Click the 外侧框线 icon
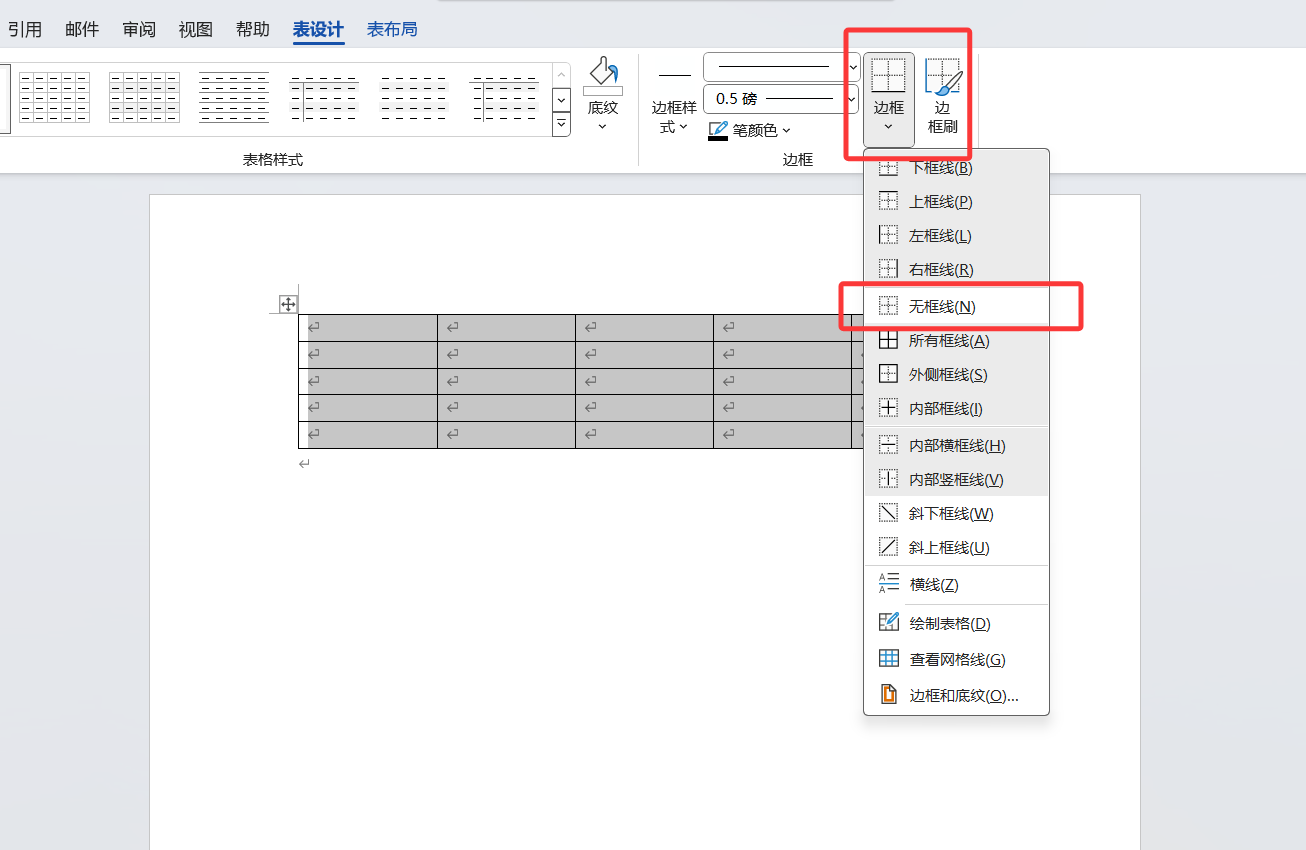 (x=888, y=375)
